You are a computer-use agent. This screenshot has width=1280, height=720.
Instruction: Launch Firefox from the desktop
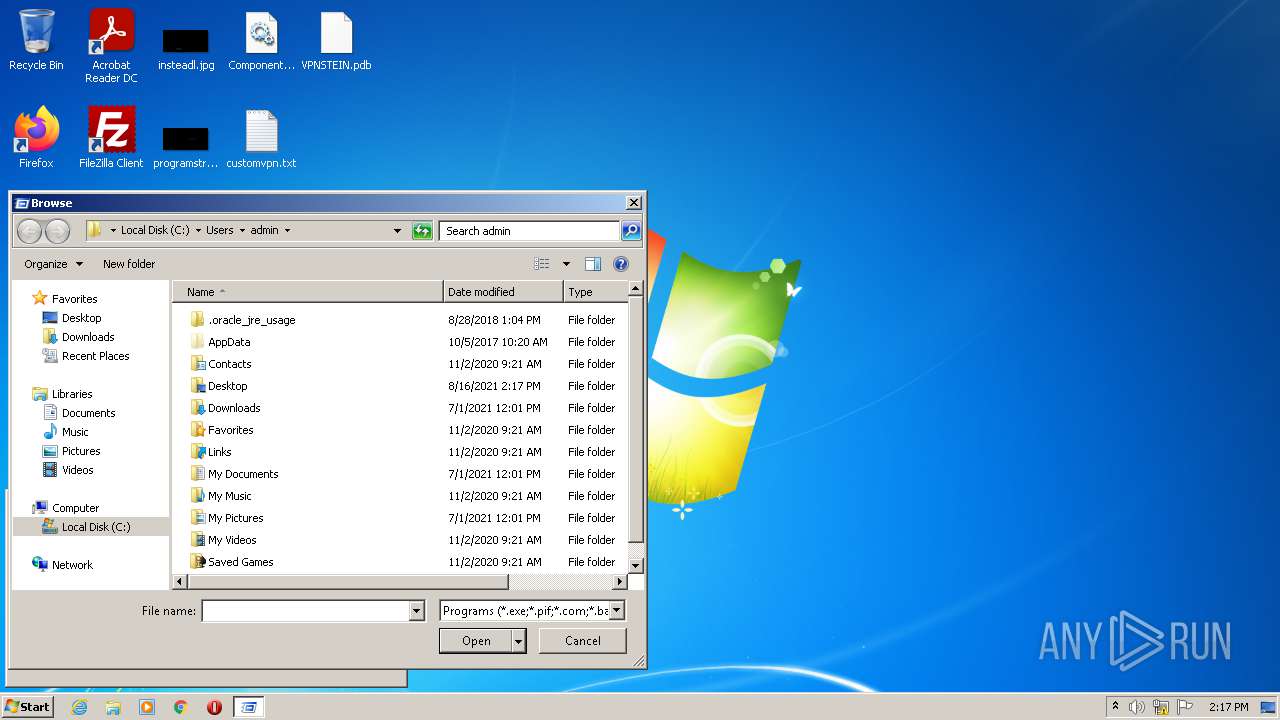coord(36,138)
